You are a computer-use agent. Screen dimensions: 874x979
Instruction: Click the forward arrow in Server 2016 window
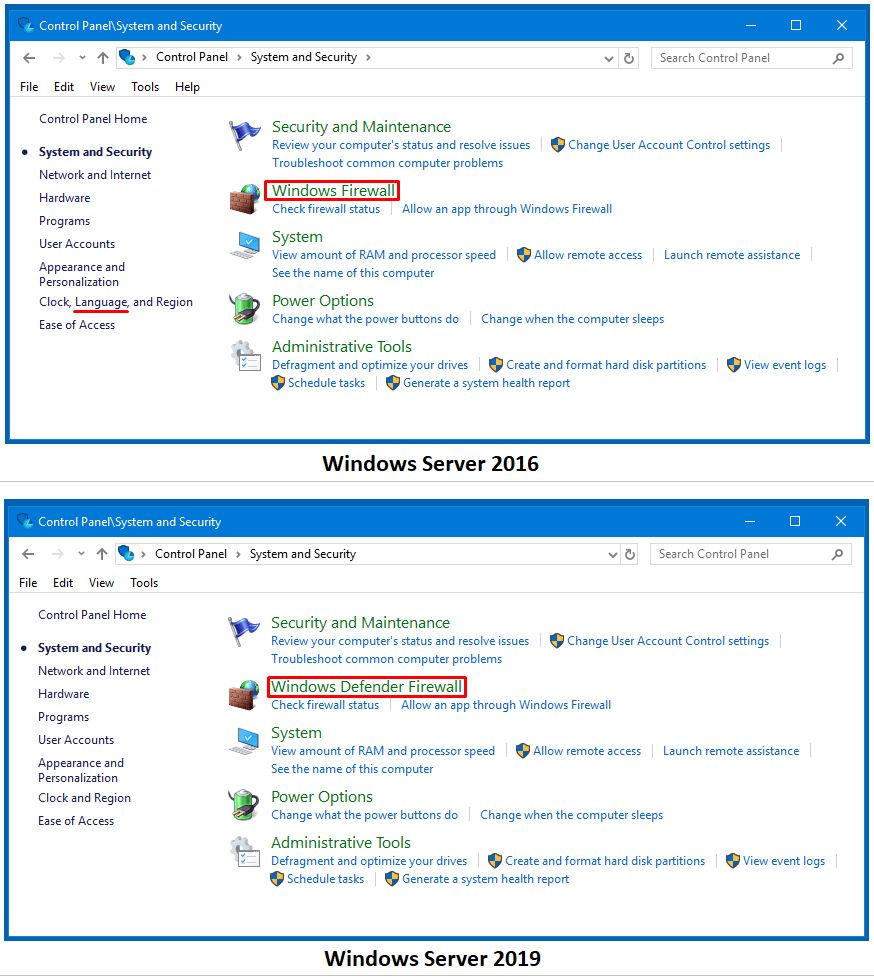59,58
